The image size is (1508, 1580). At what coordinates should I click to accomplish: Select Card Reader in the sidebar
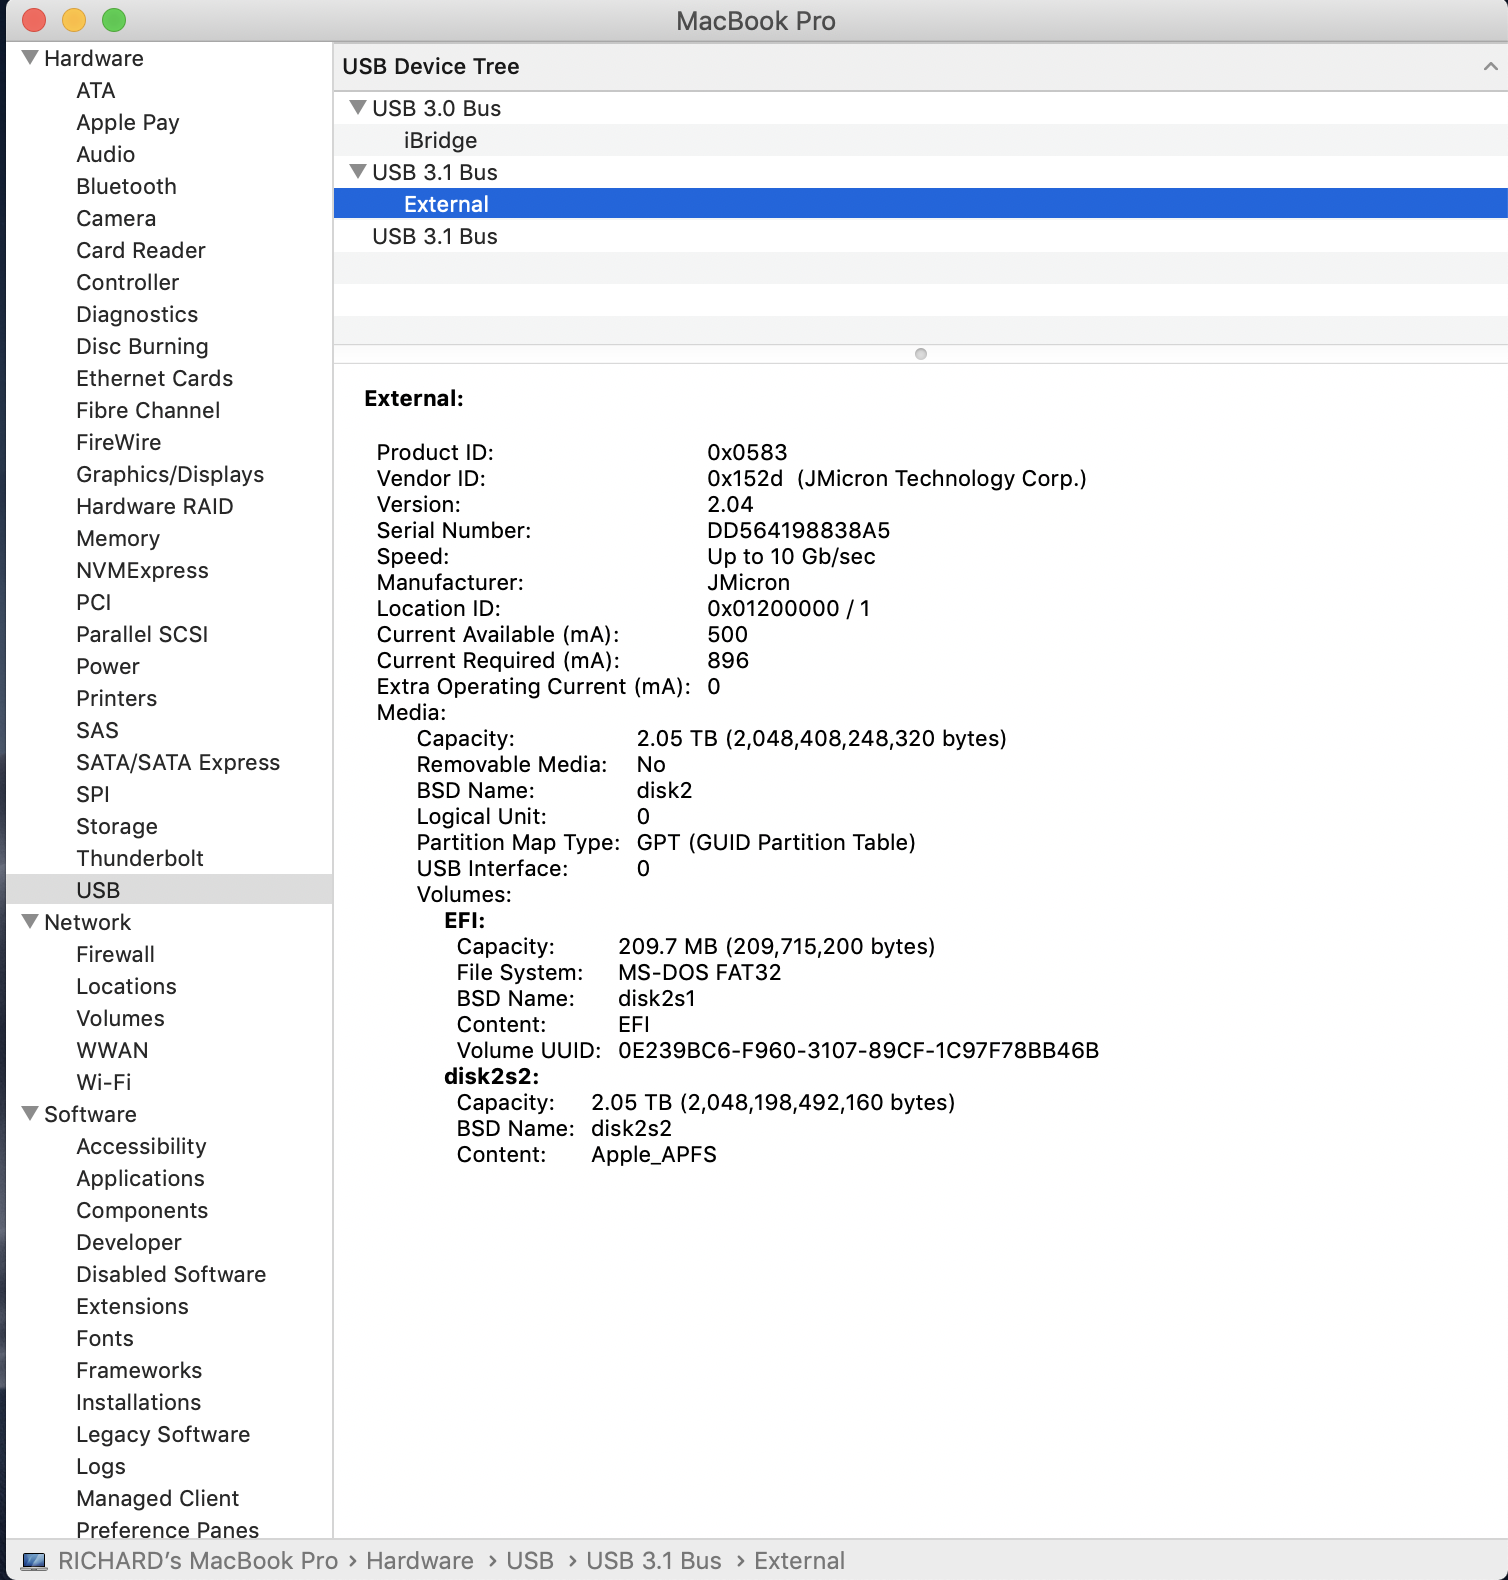click(x=141, y=250)
